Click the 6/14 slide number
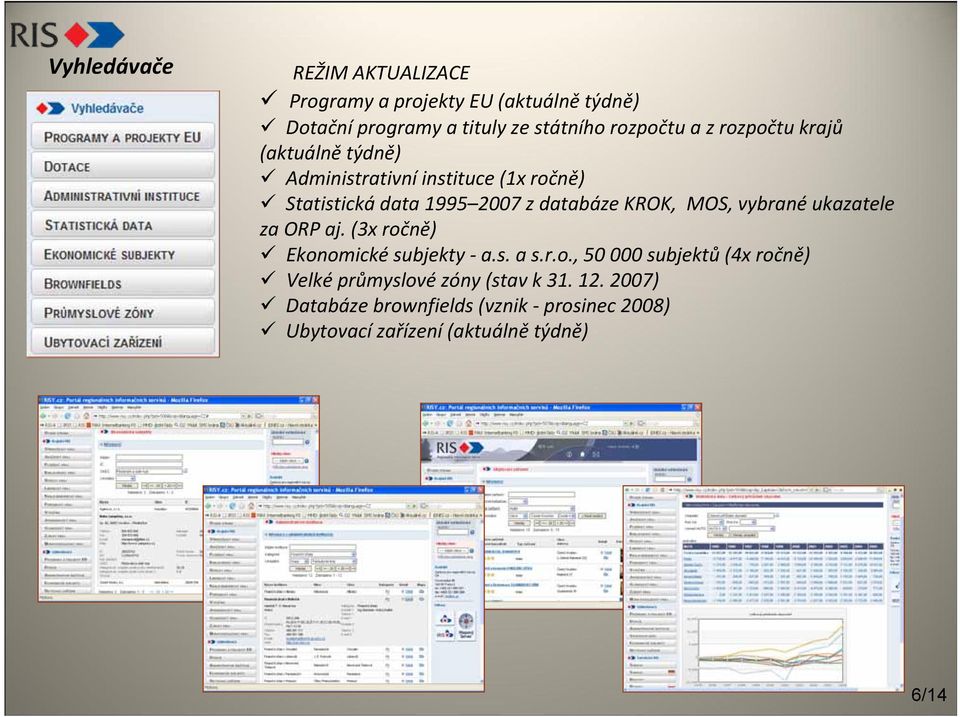The image size is (960, 717). pyautogui.click(x=928, y=695)
